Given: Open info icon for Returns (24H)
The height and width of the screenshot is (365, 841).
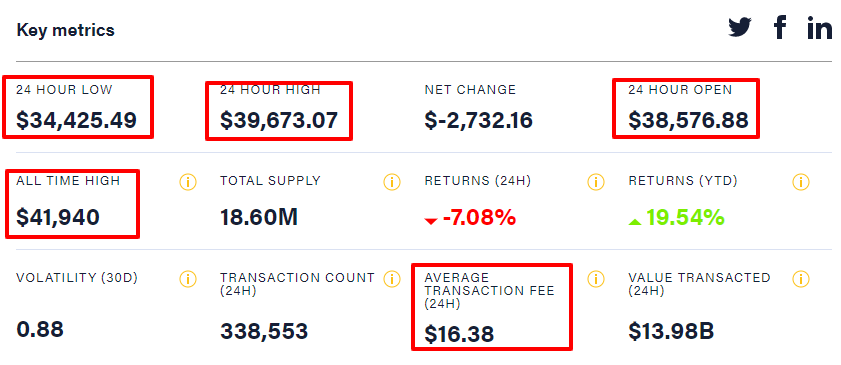Looking at the screenshot, I should tap(596, 182).
